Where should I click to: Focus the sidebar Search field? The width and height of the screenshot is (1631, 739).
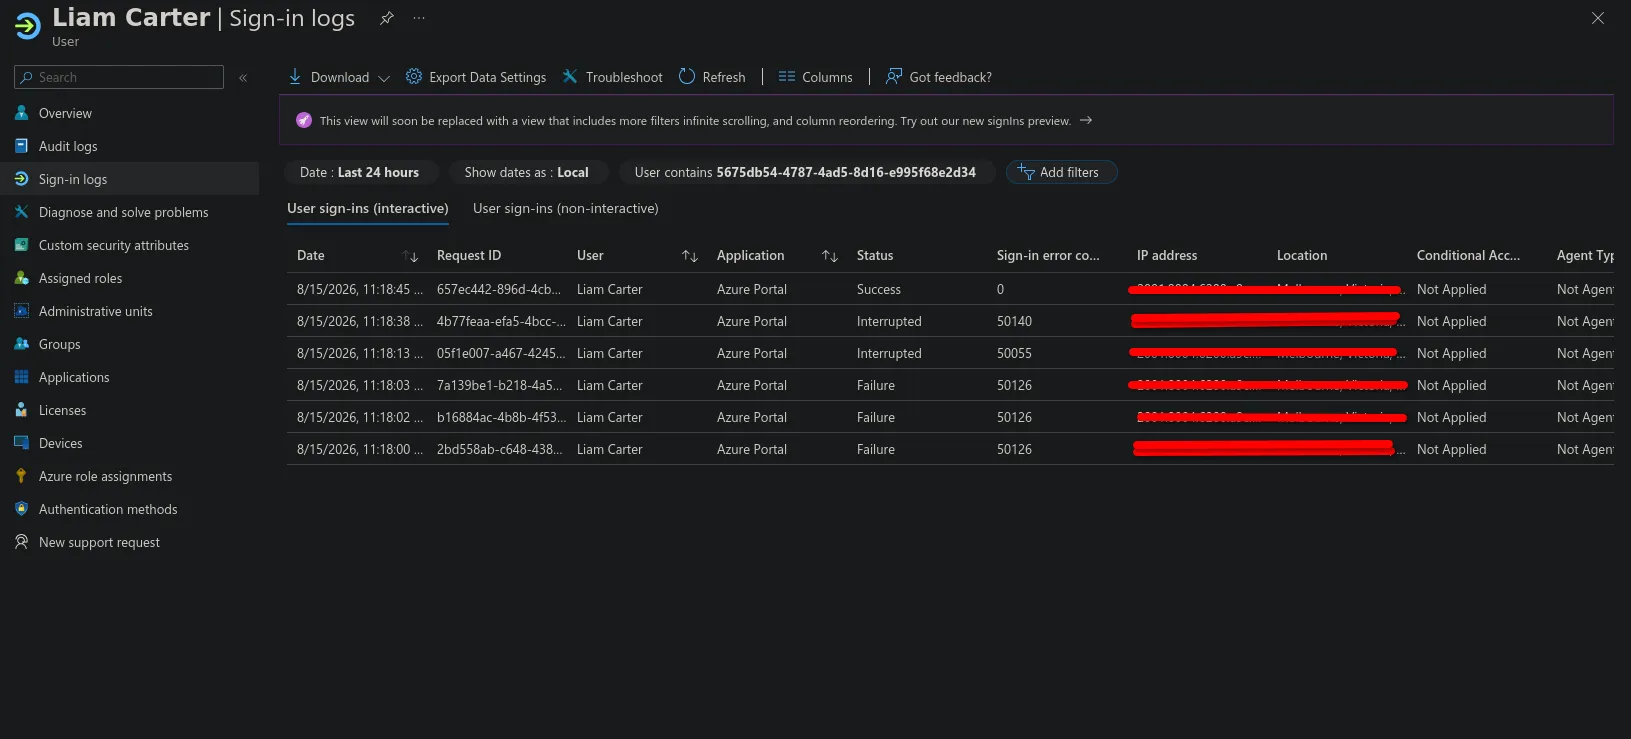point(119,77)
